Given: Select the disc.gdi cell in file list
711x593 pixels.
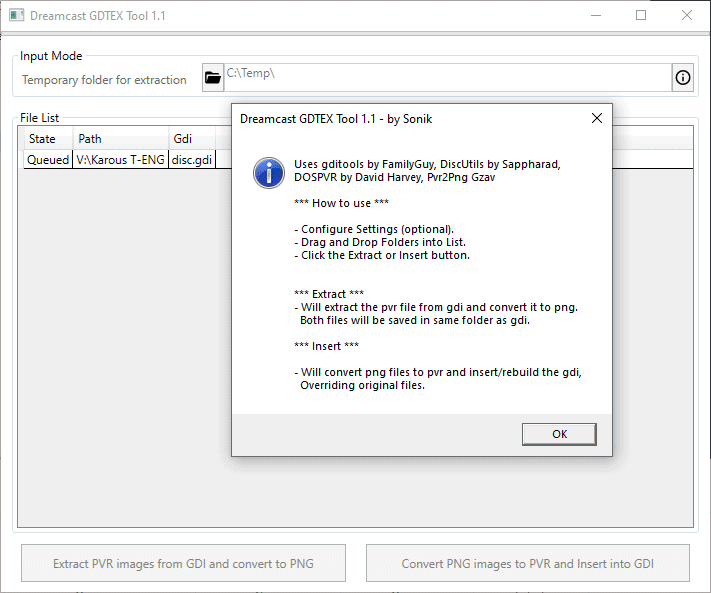Looking at the screenshot, I should tap(192, 160).
